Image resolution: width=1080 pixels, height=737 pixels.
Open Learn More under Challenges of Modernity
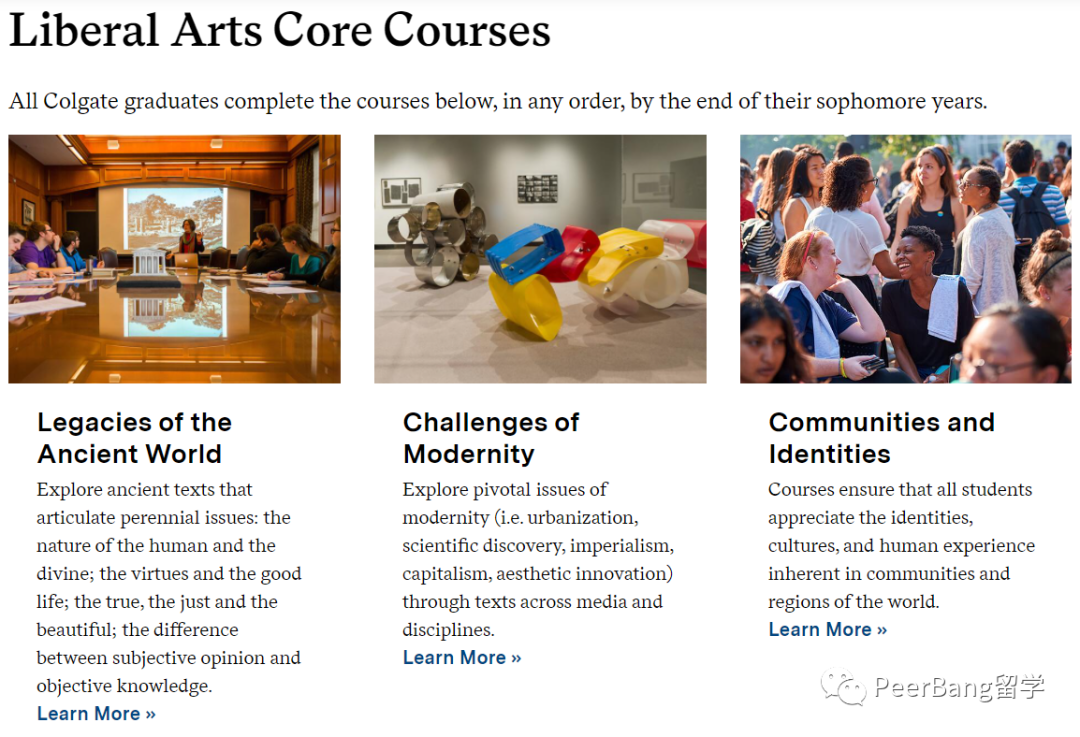click(462, 658)
